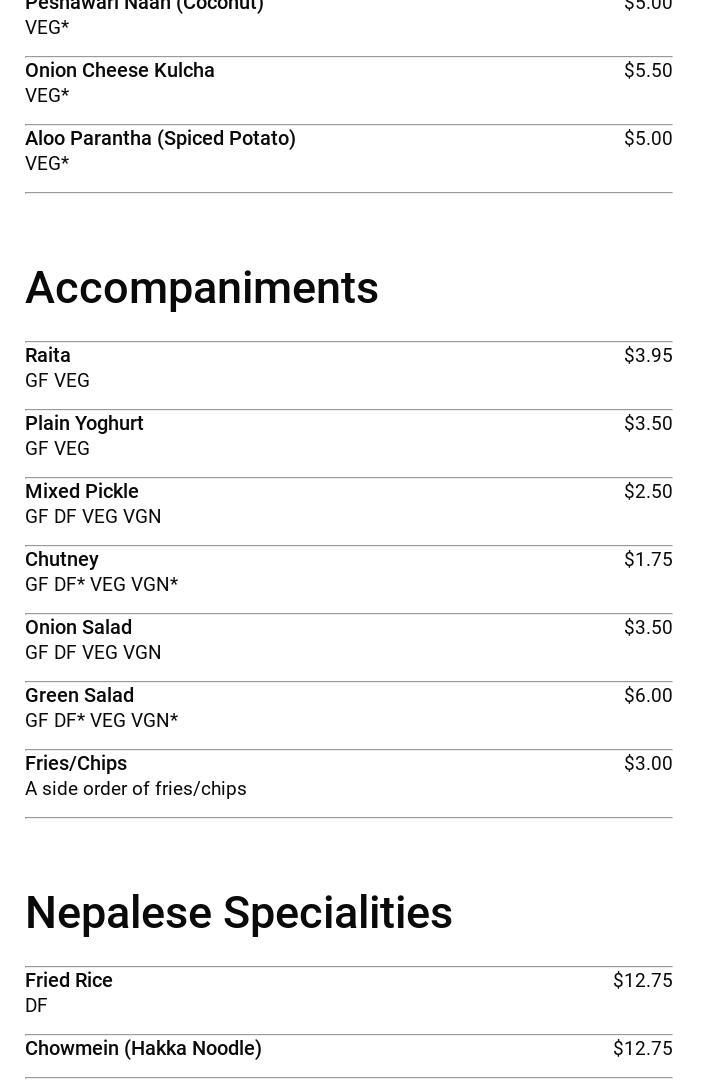Screen dimensions: 710x1091
Task: Click the $6.00 Green Salad price
Action: coord(648,696)
